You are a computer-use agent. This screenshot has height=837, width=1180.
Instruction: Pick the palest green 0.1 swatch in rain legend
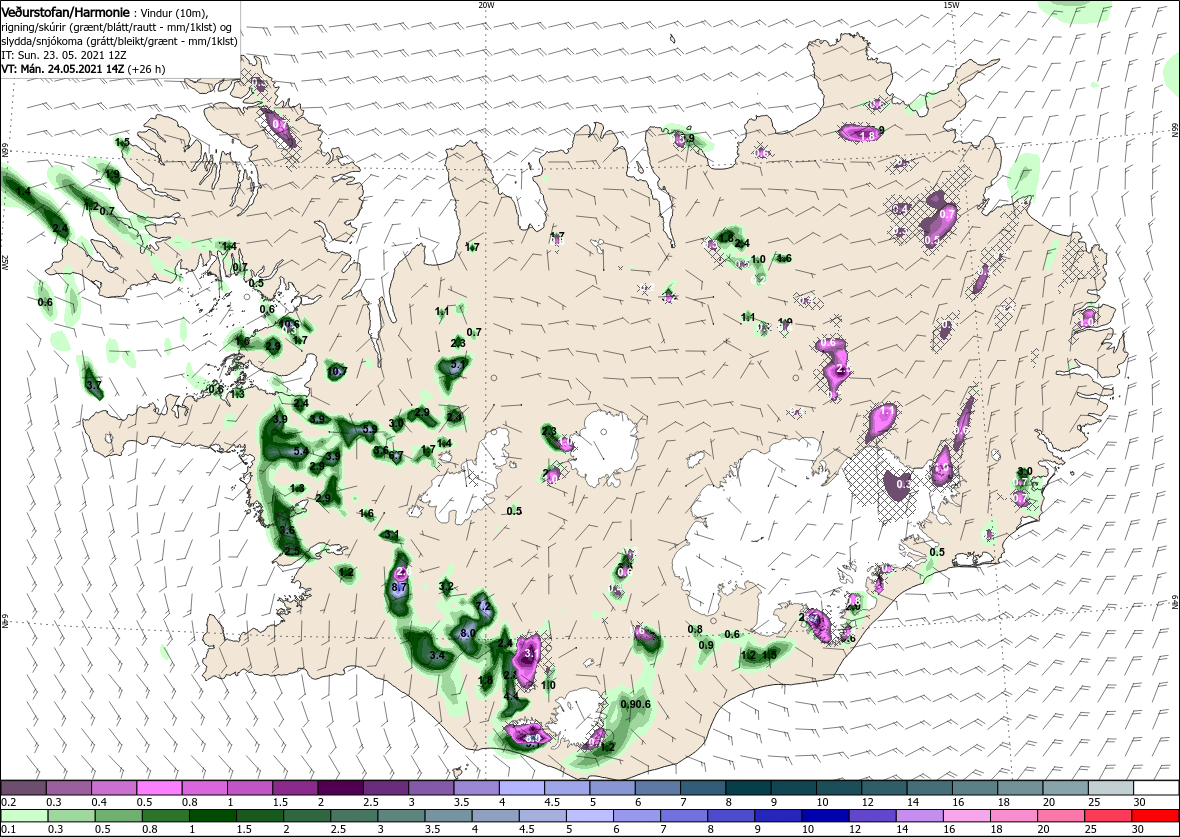25,817
